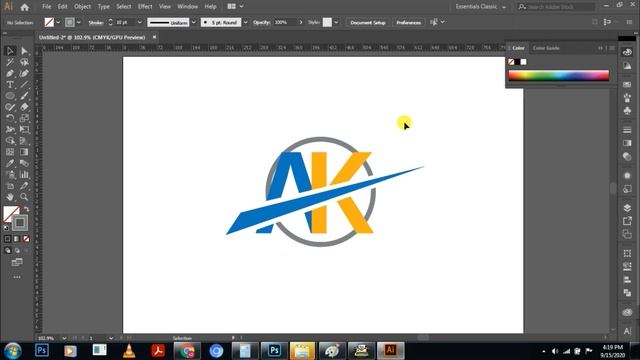Swap fill and stroke arrows
This screenshot has width=640, height=360.
[x=27, y=209]
